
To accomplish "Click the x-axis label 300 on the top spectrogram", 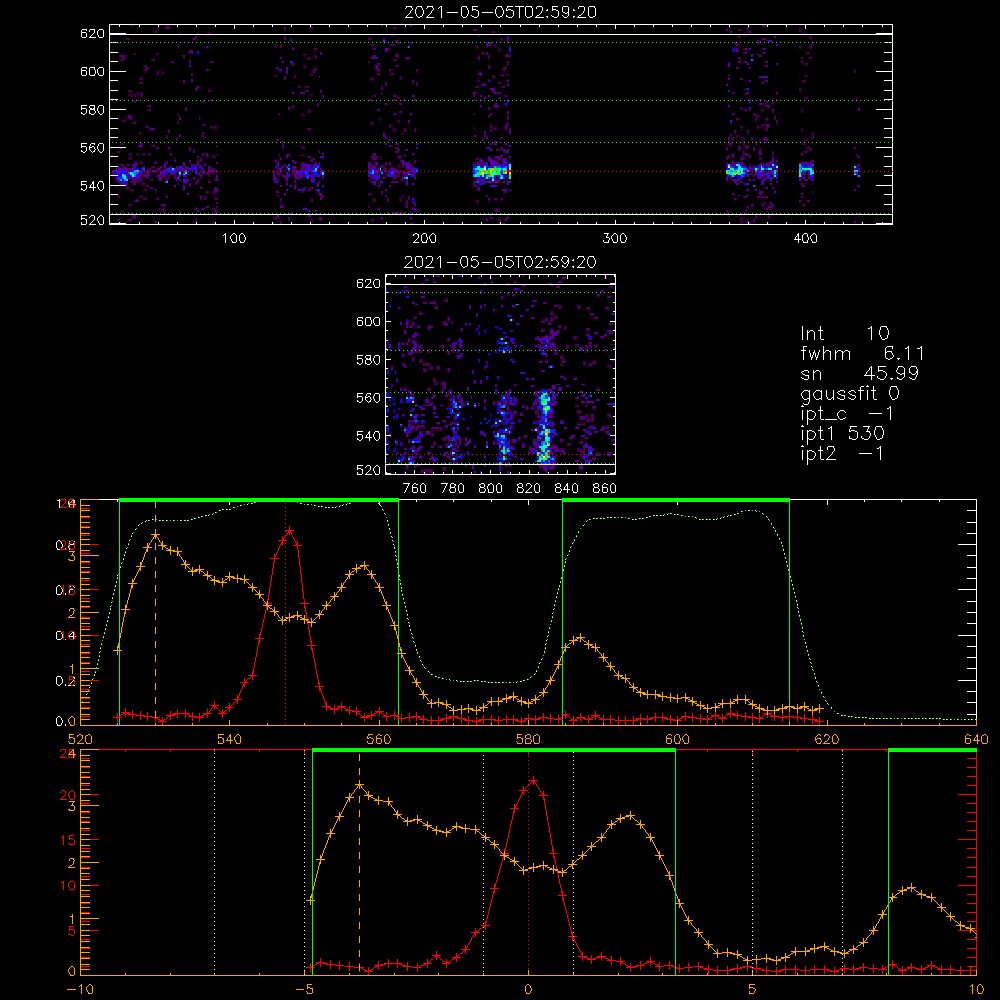I will [x=615, y=239].
